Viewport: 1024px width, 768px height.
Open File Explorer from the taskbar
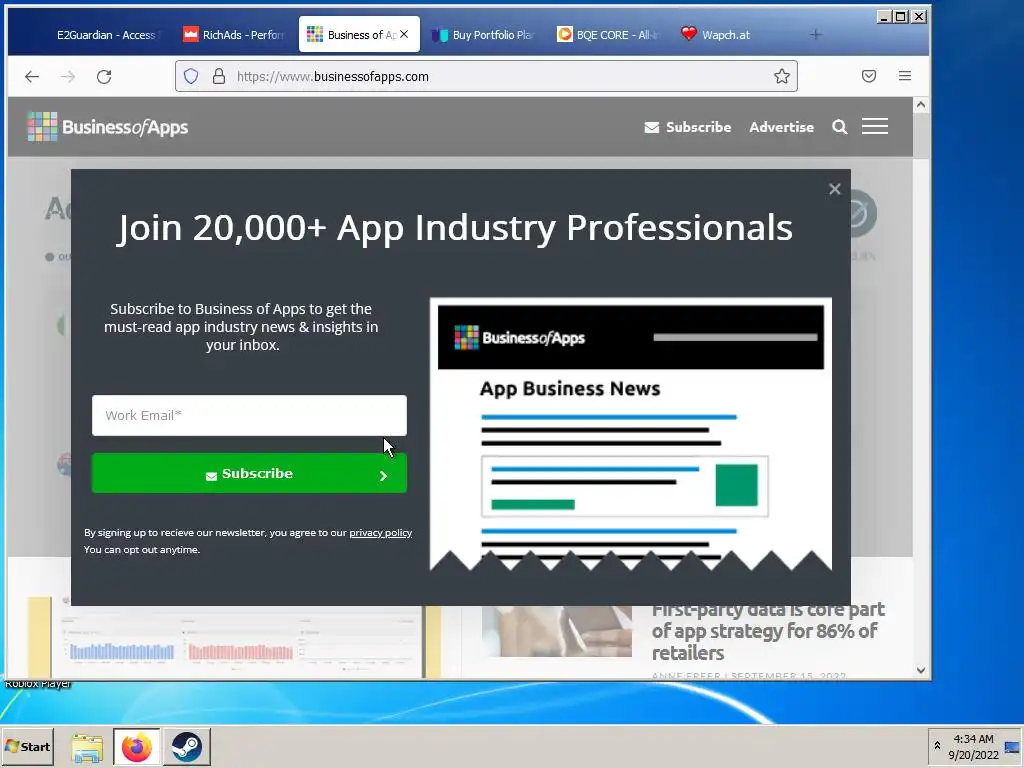(87, 748)
